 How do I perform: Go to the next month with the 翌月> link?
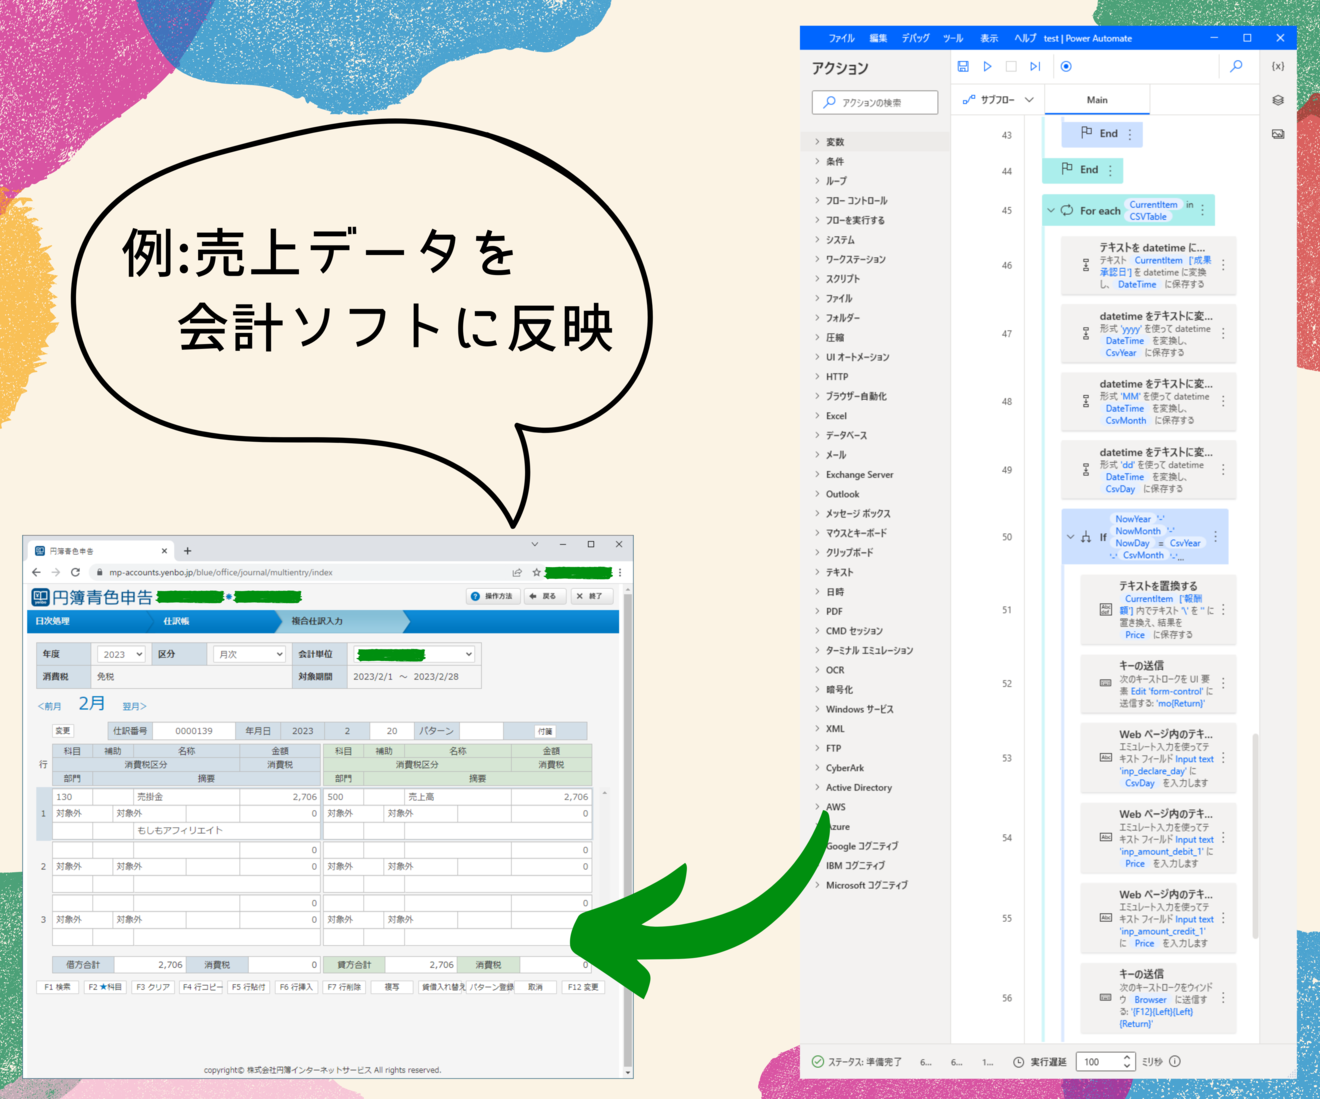pos(134,706)
